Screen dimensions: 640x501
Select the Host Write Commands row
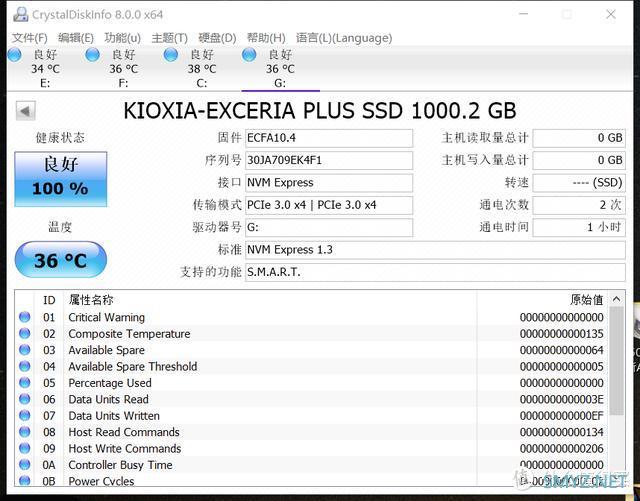312,448
